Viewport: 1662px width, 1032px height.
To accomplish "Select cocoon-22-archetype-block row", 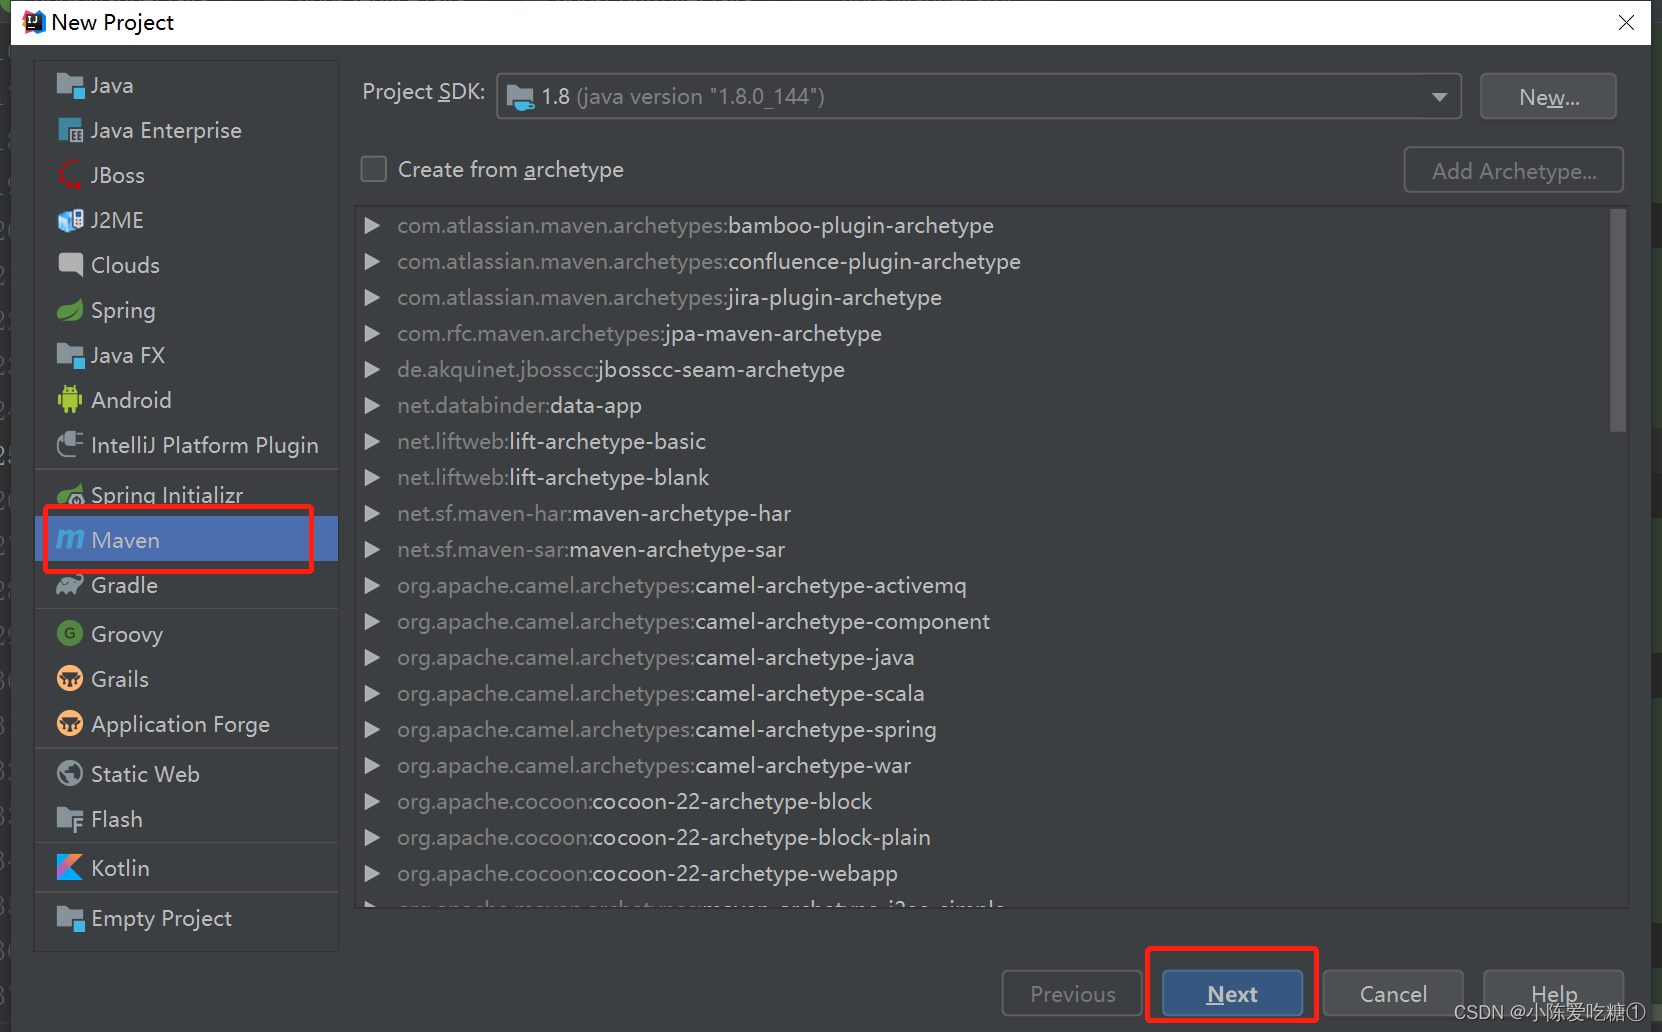I will click(x=990, y=802).
